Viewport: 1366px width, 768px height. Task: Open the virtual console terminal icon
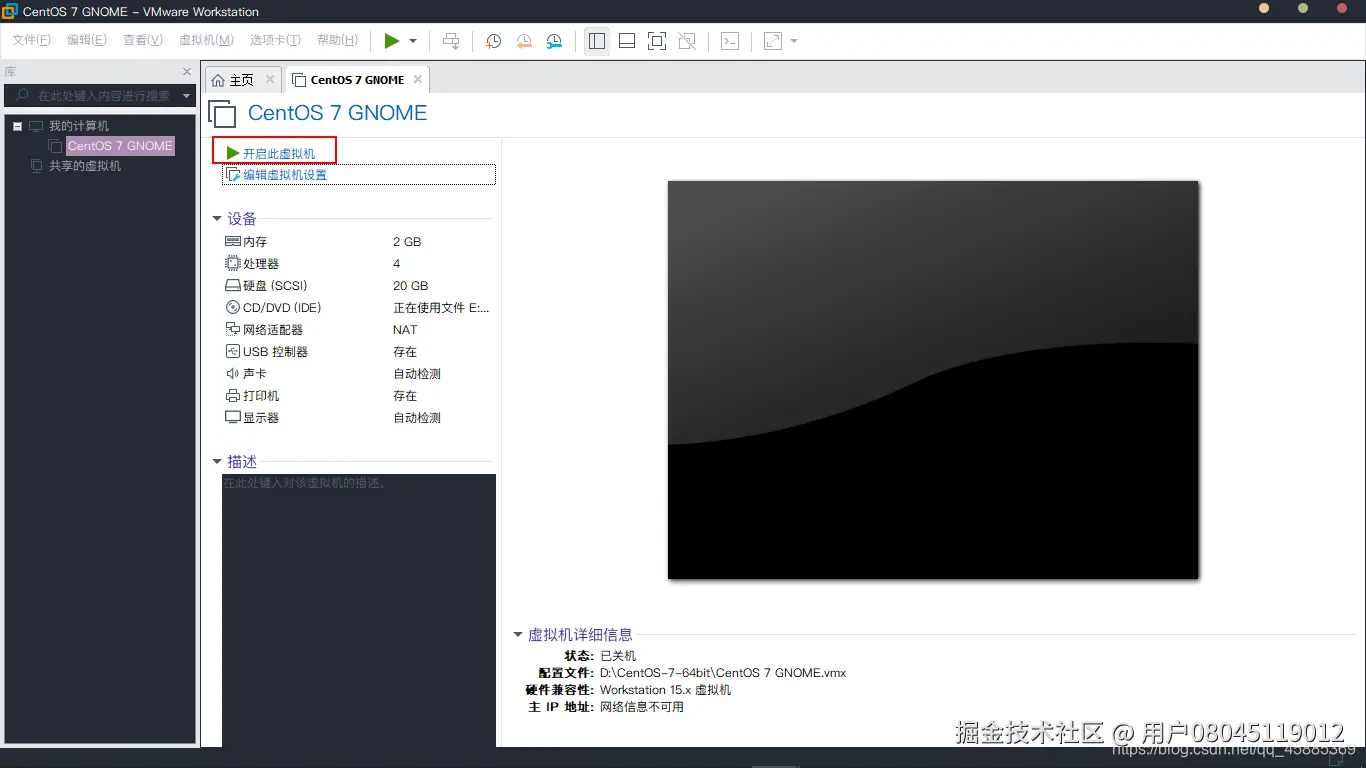click(x=729, y=41)
